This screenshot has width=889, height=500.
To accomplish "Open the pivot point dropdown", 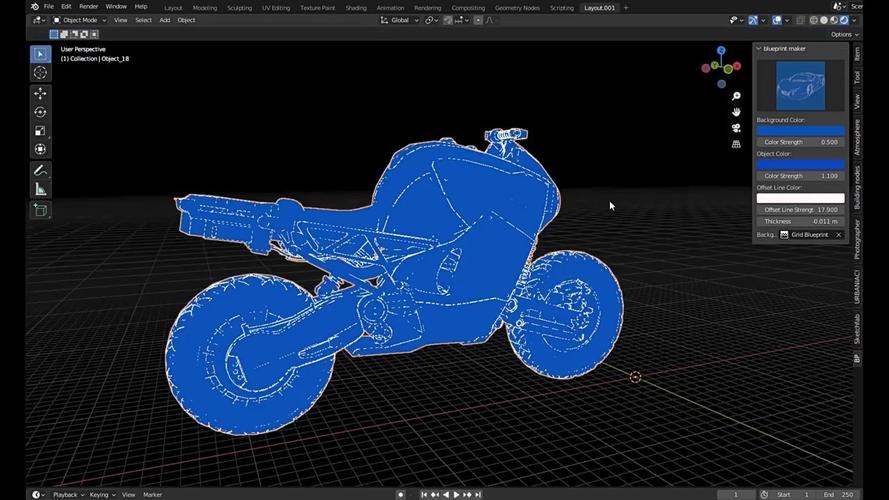I will pos(432,20).
